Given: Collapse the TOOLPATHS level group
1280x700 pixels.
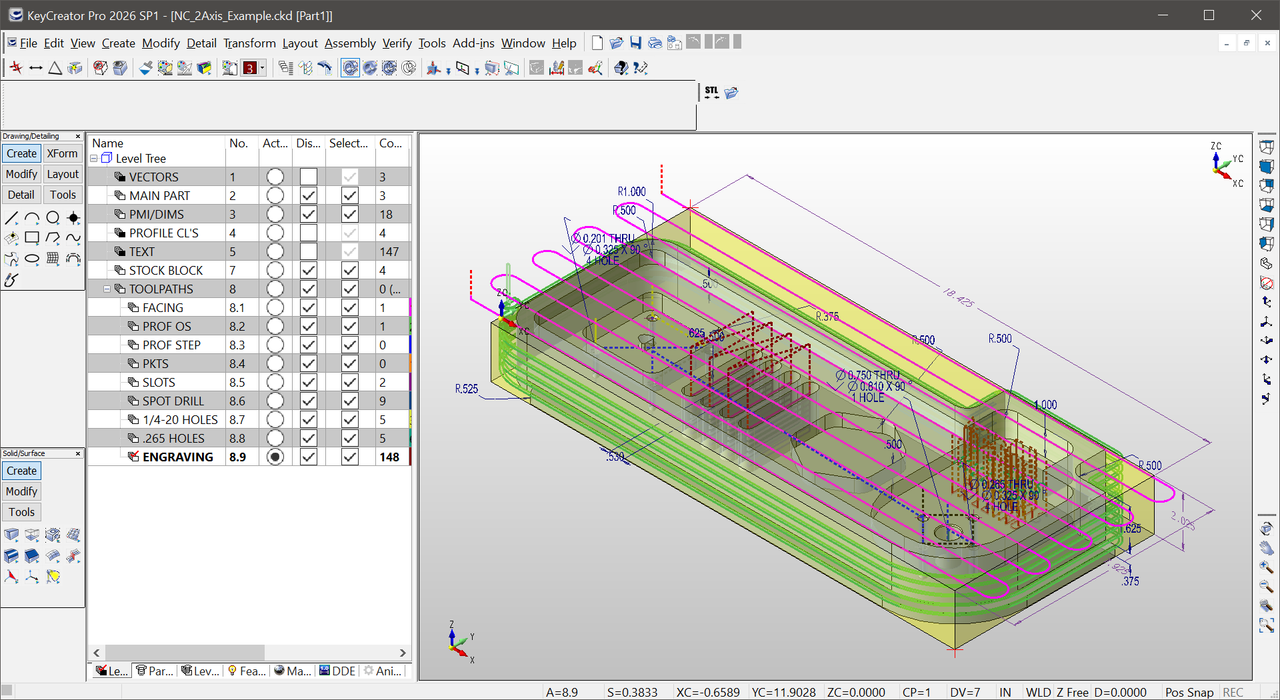Looking at the screenshot, I should pyautogui.click(x=107, y=289).
